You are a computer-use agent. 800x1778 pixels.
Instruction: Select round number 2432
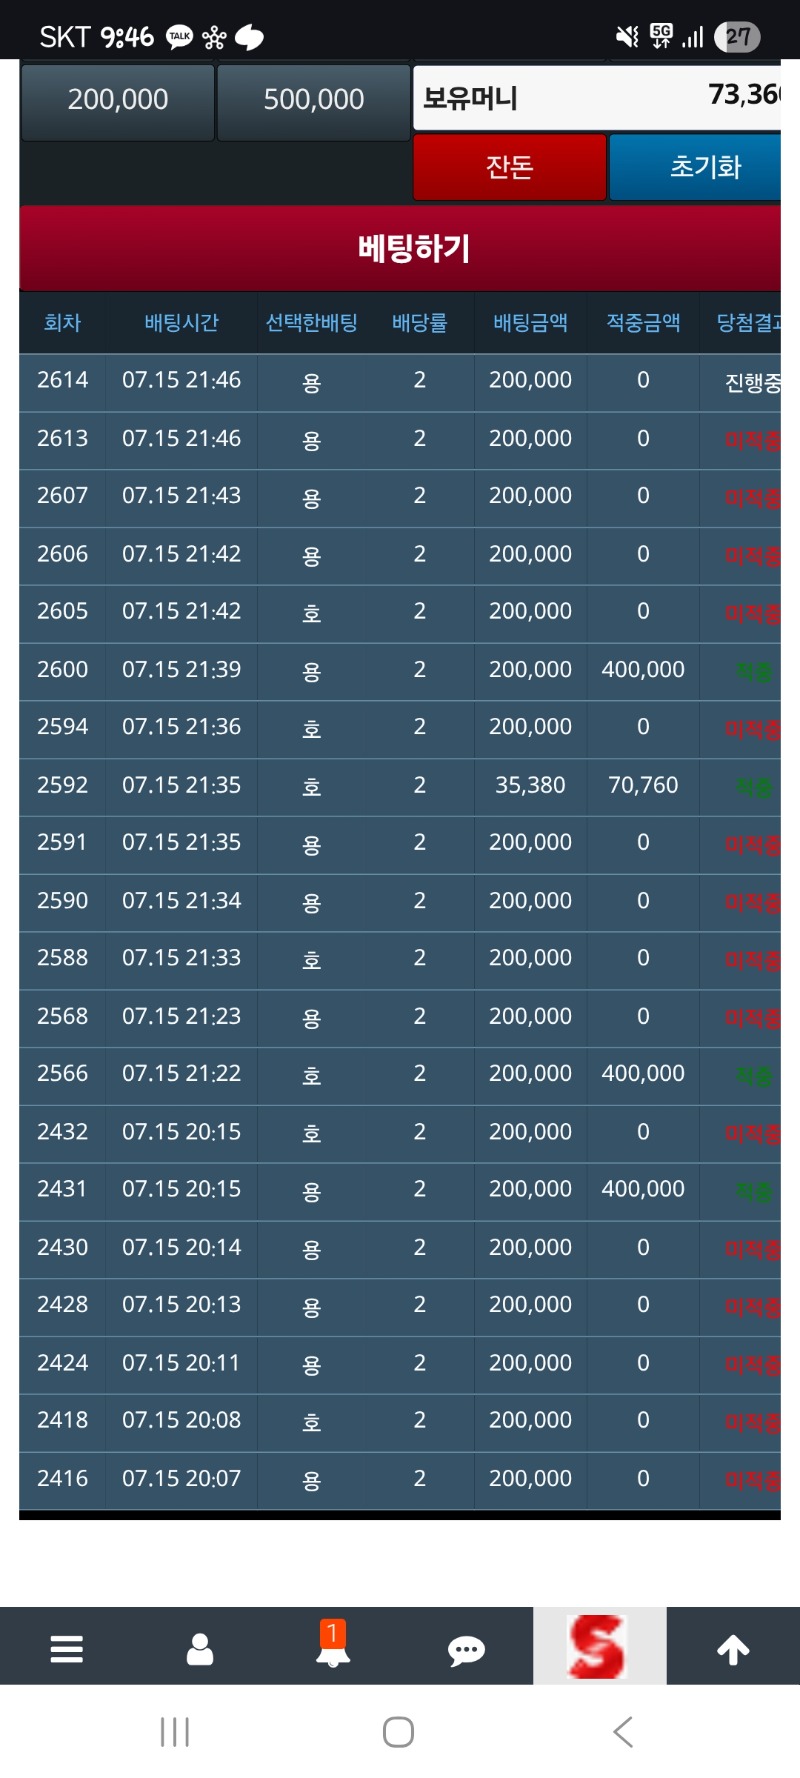click(x=62, y=1131)
